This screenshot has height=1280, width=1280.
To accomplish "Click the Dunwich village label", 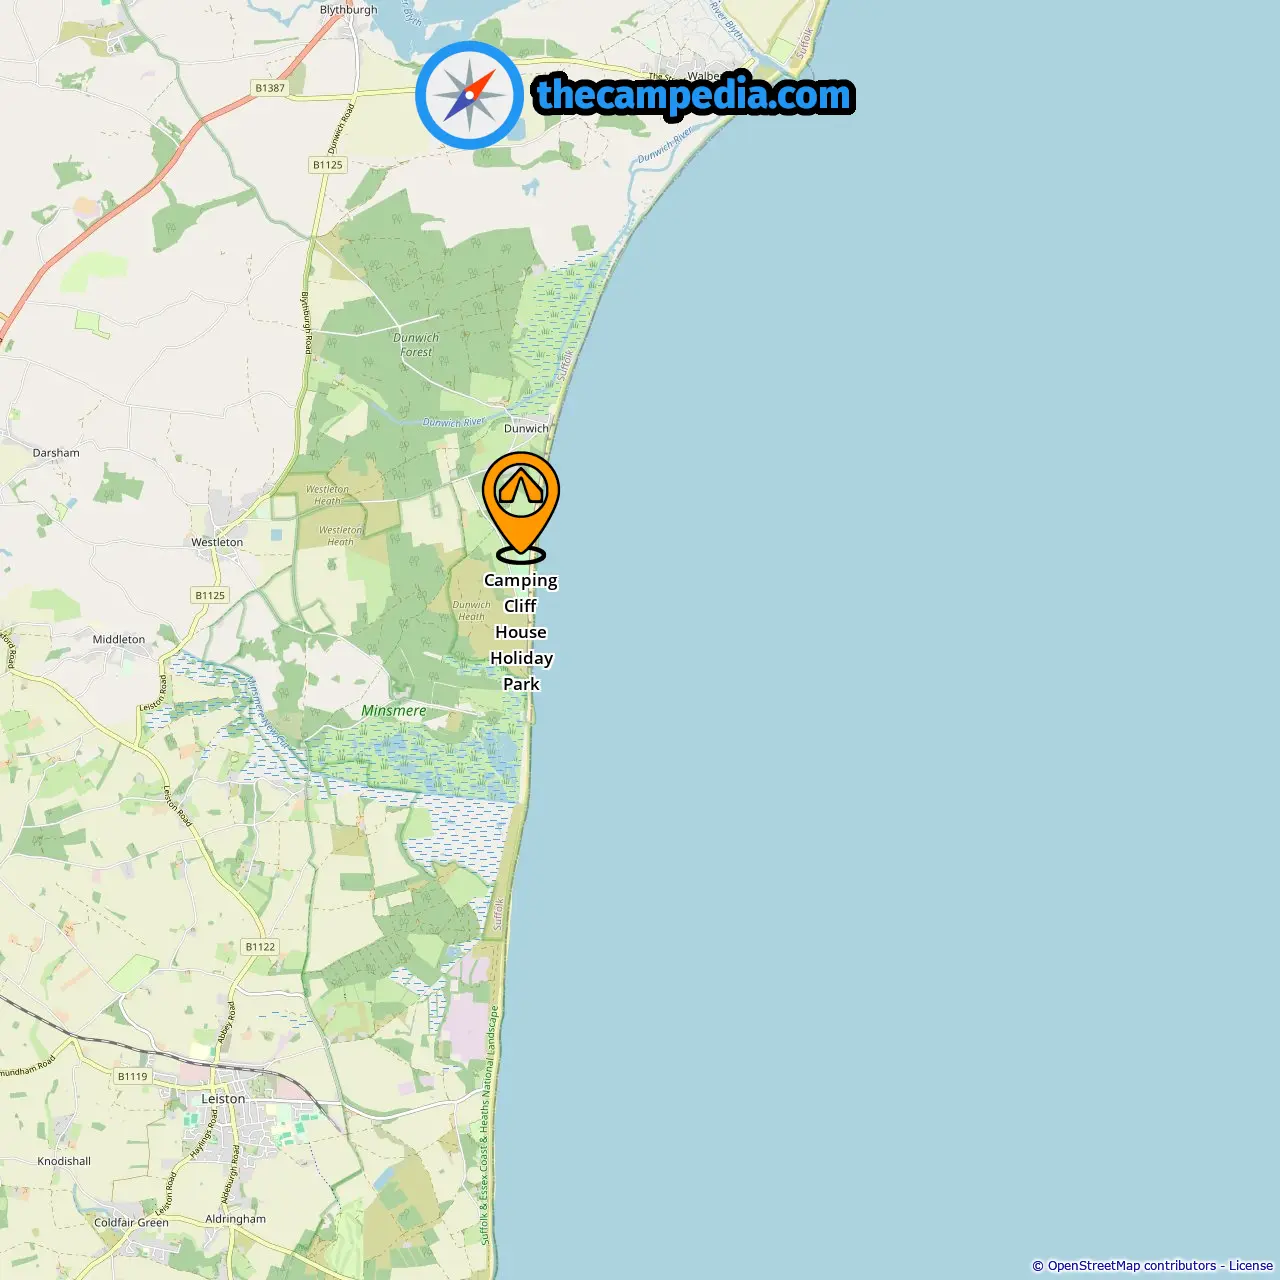I will tap(526, 428).
